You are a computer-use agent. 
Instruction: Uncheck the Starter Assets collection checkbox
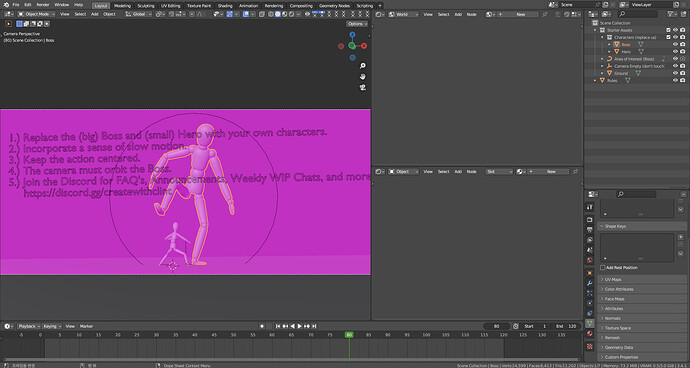click(x=668, y=30)
